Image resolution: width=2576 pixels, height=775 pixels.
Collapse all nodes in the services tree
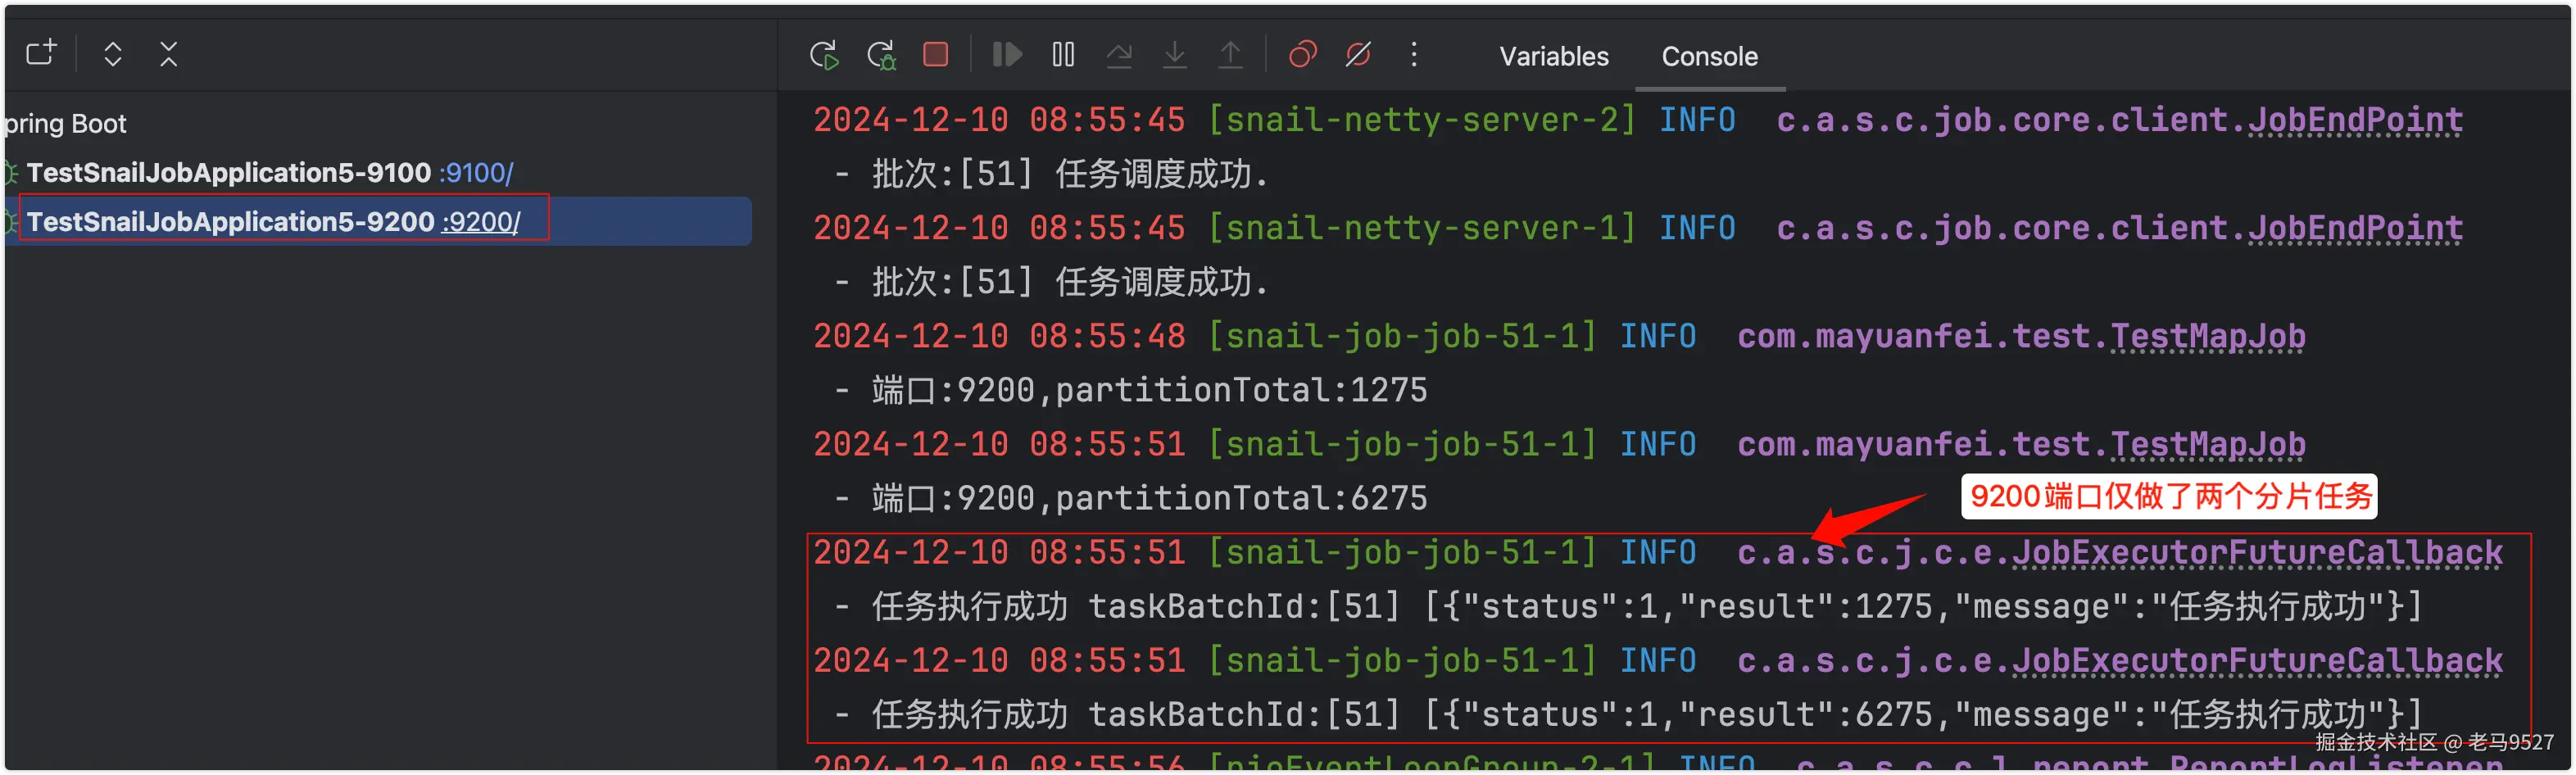click(x=168, y=54)
